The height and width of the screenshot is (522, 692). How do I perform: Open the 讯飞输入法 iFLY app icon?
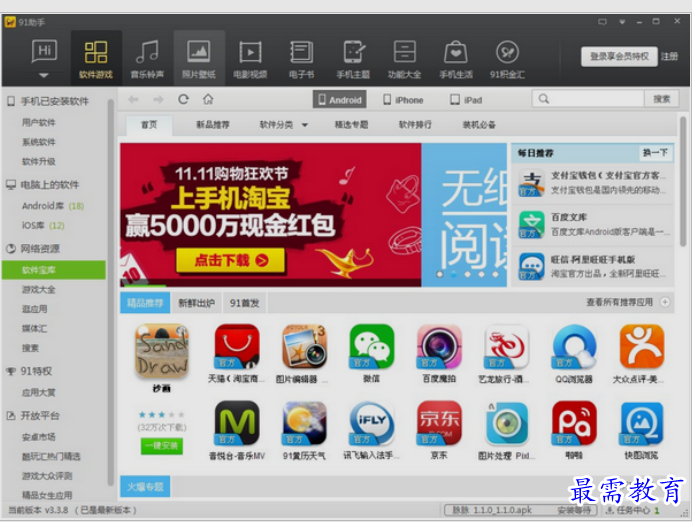pos(372,423)
